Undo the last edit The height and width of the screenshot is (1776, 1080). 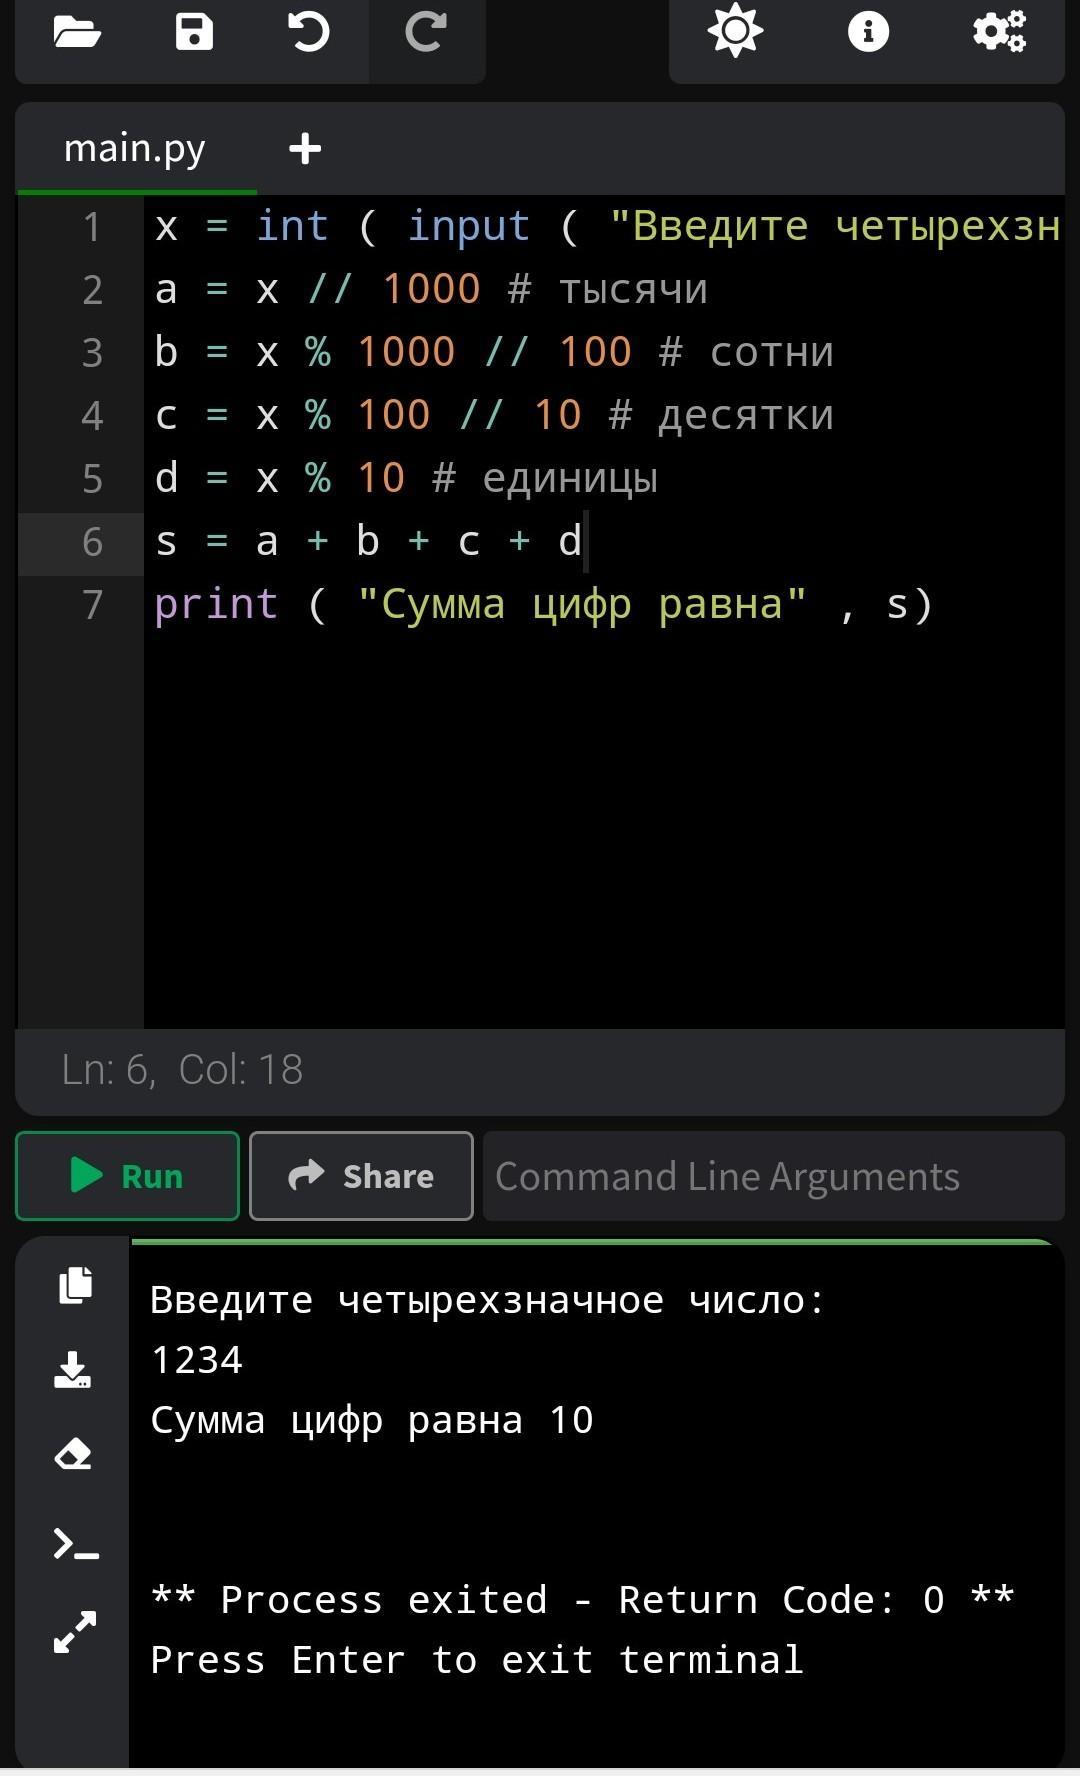click(x=309, y=32)
